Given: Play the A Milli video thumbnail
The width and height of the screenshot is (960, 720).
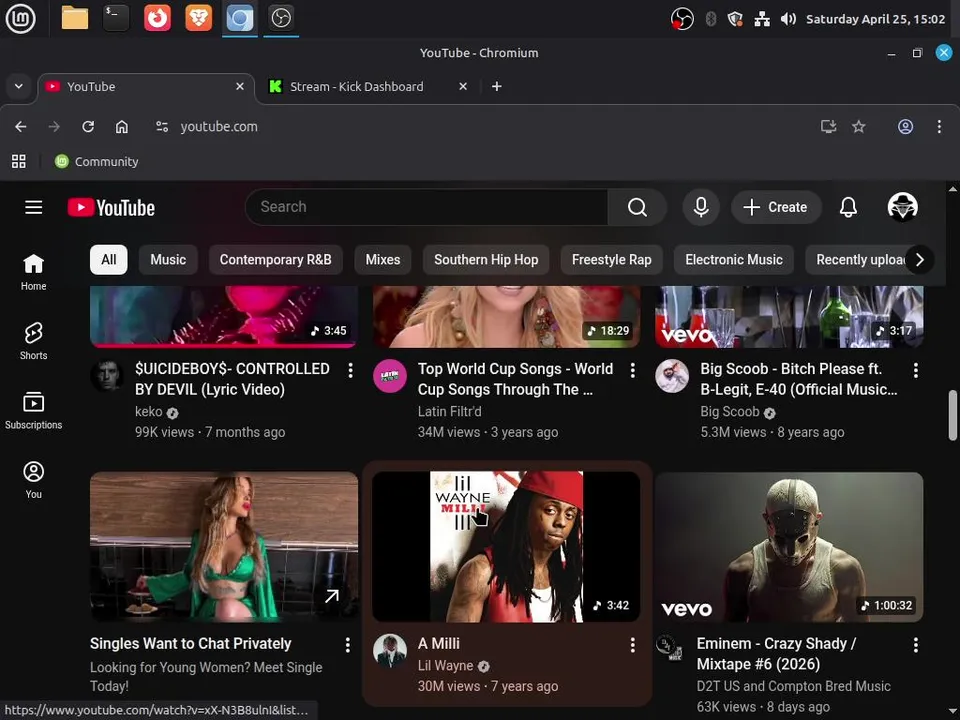Looking at the screenshot, I should (506, 546).
